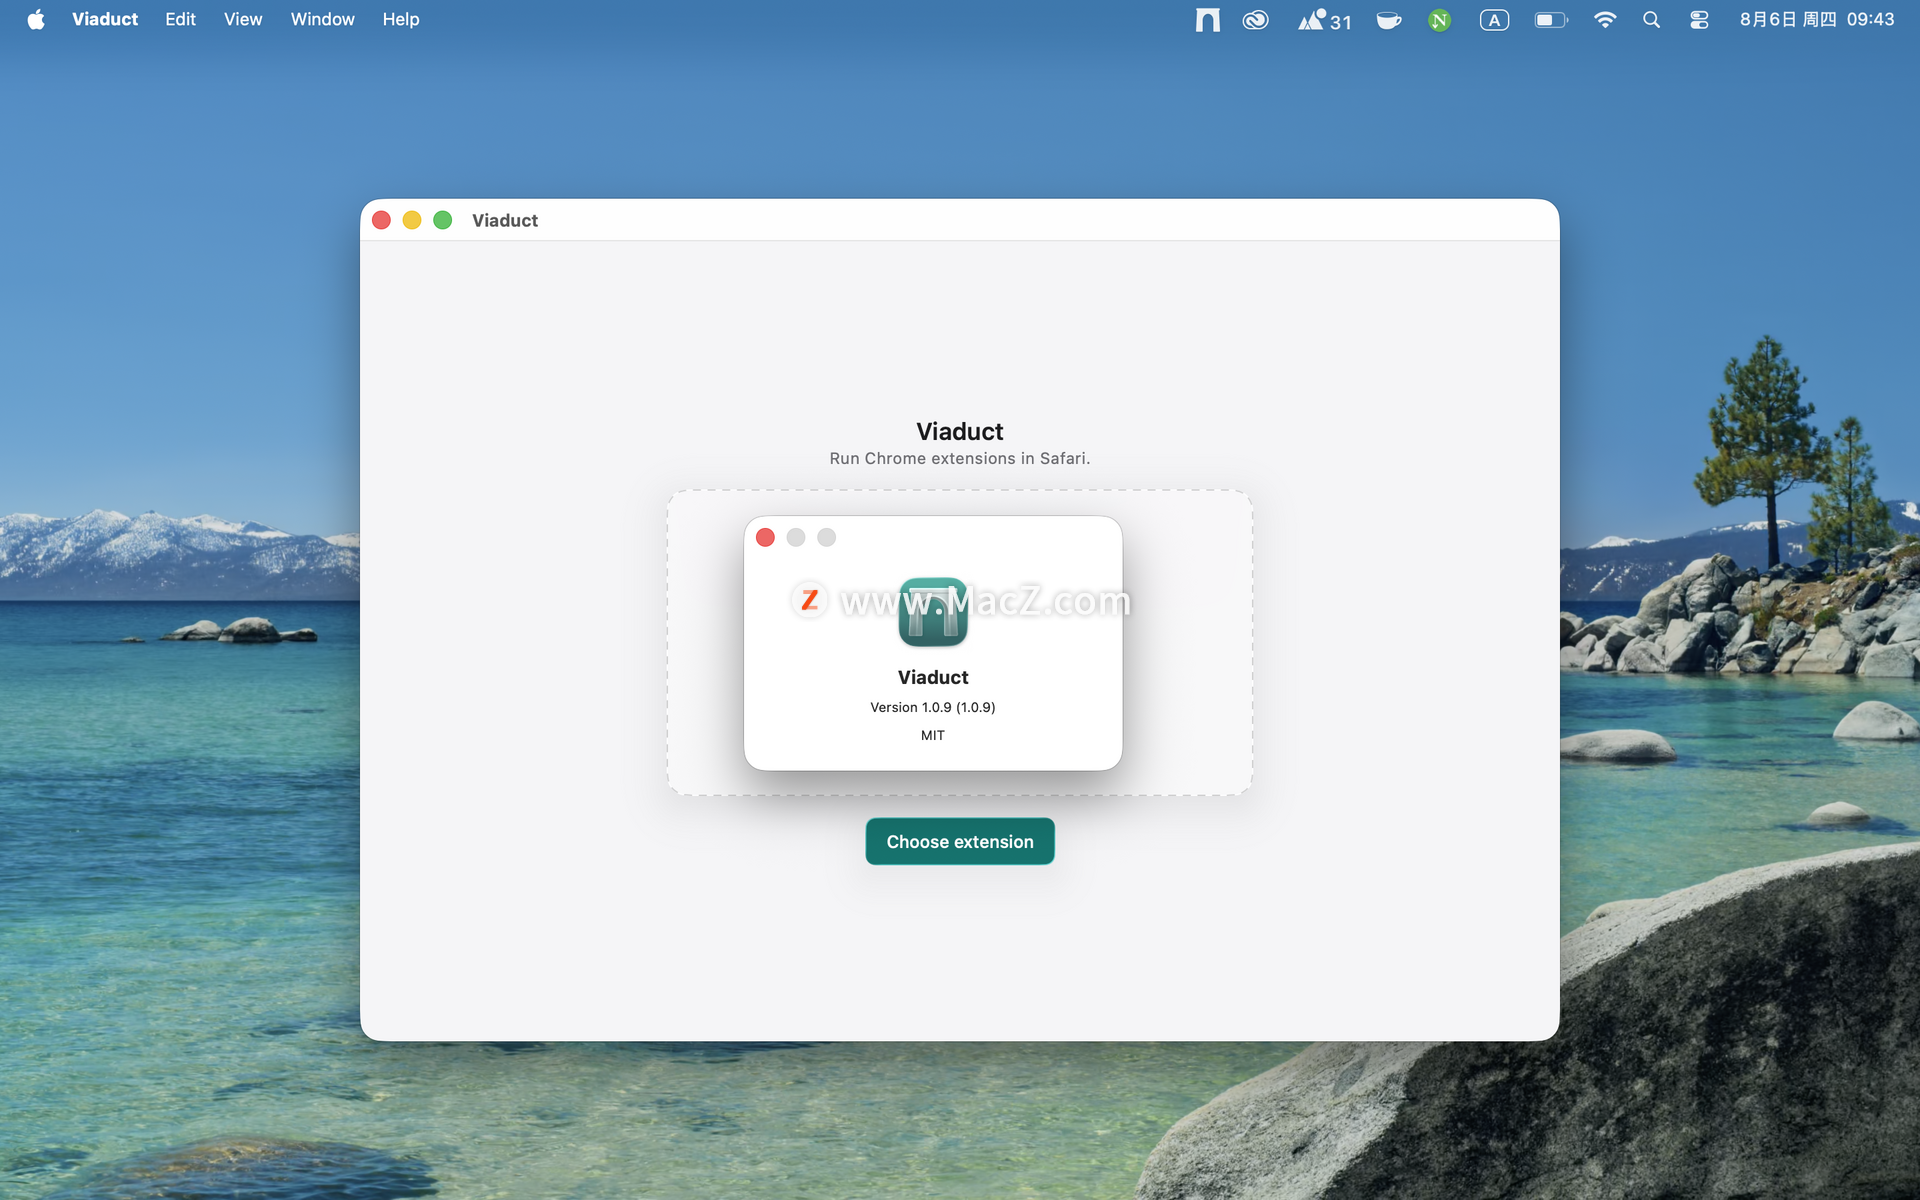Open the green N menu bar icon

pyautogui.click(x=1440, y=20)
